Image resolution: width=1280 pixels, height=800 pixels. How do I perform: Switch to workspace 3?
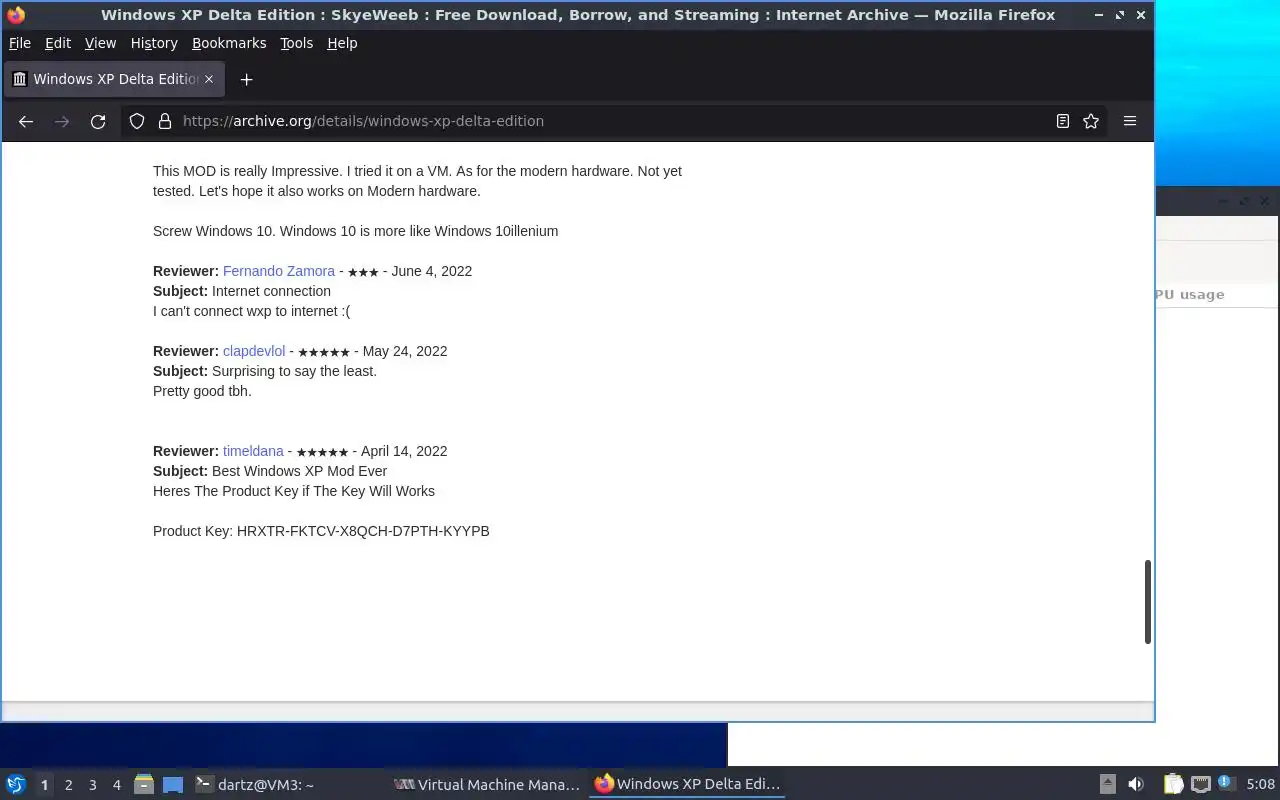pyautogui.click(x=92, y=785)
